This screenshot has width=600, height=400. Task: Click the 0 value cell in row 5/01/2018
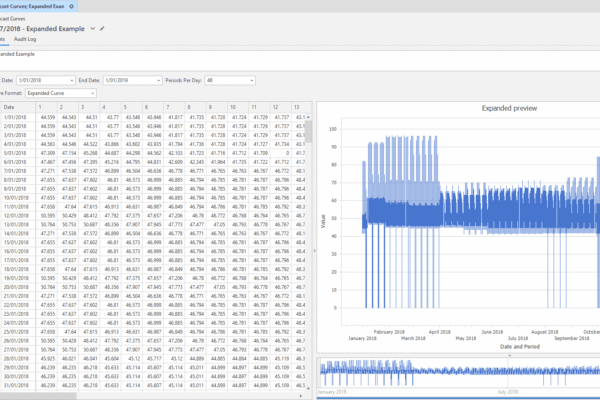coord(280,153)
